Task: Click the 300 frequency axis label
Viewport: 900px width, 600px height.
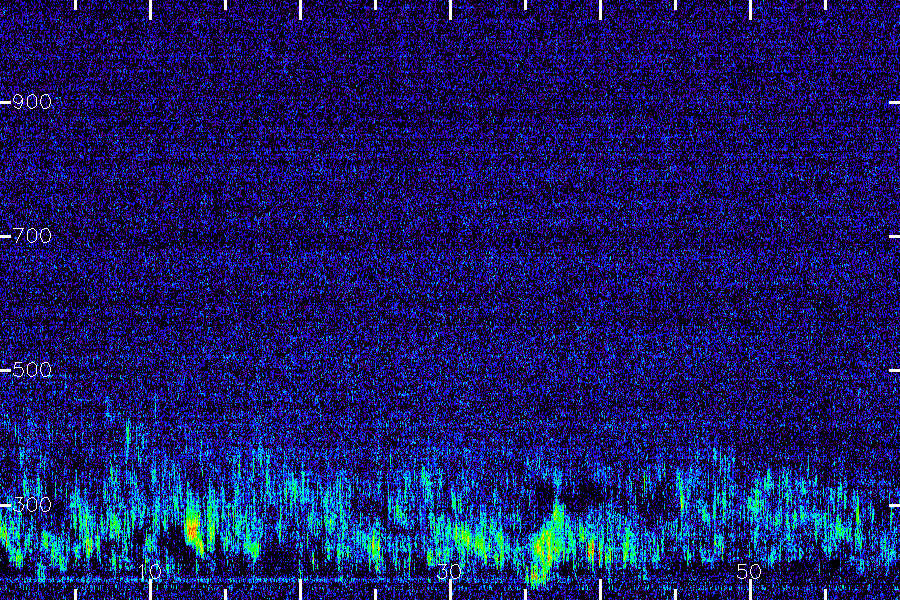Action: (x=32, y=505)
